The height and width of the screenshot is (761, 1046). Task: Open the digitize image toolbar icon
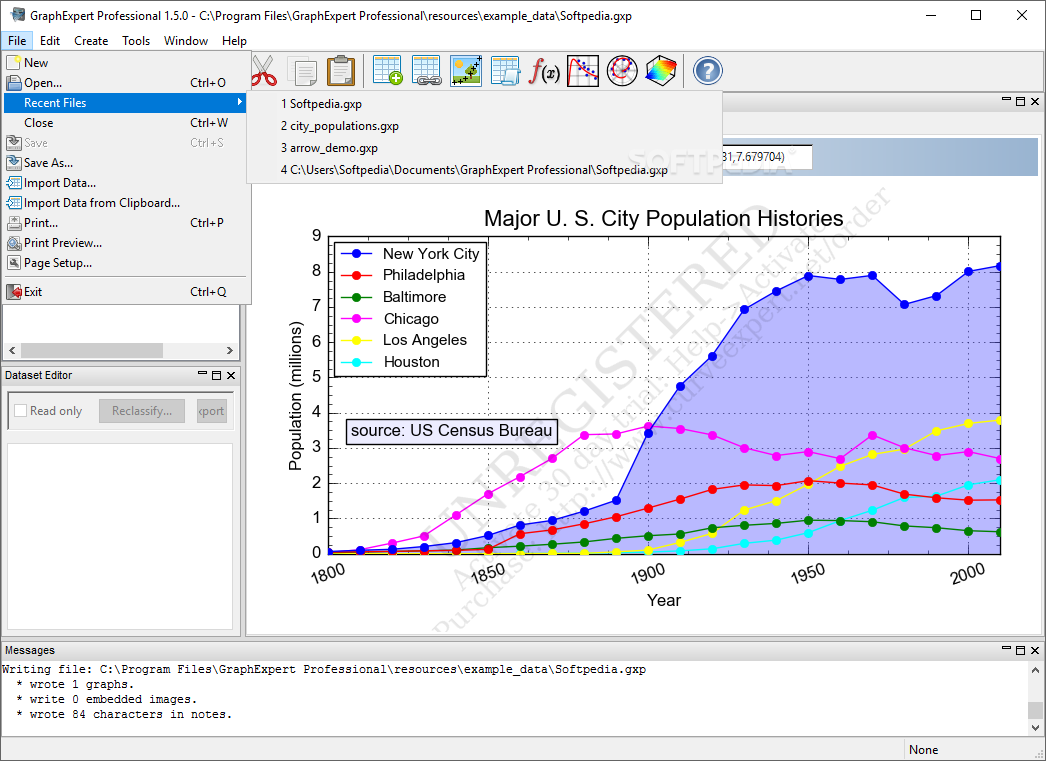point(466,71)
